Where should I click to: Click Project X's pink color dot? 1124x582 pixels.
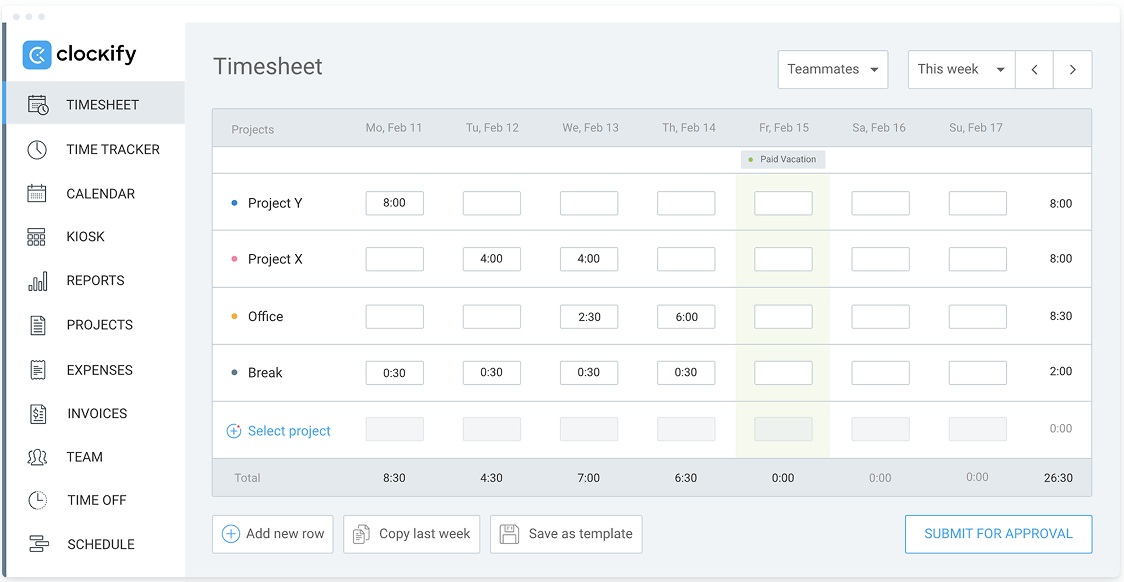(x=235, y=258)
